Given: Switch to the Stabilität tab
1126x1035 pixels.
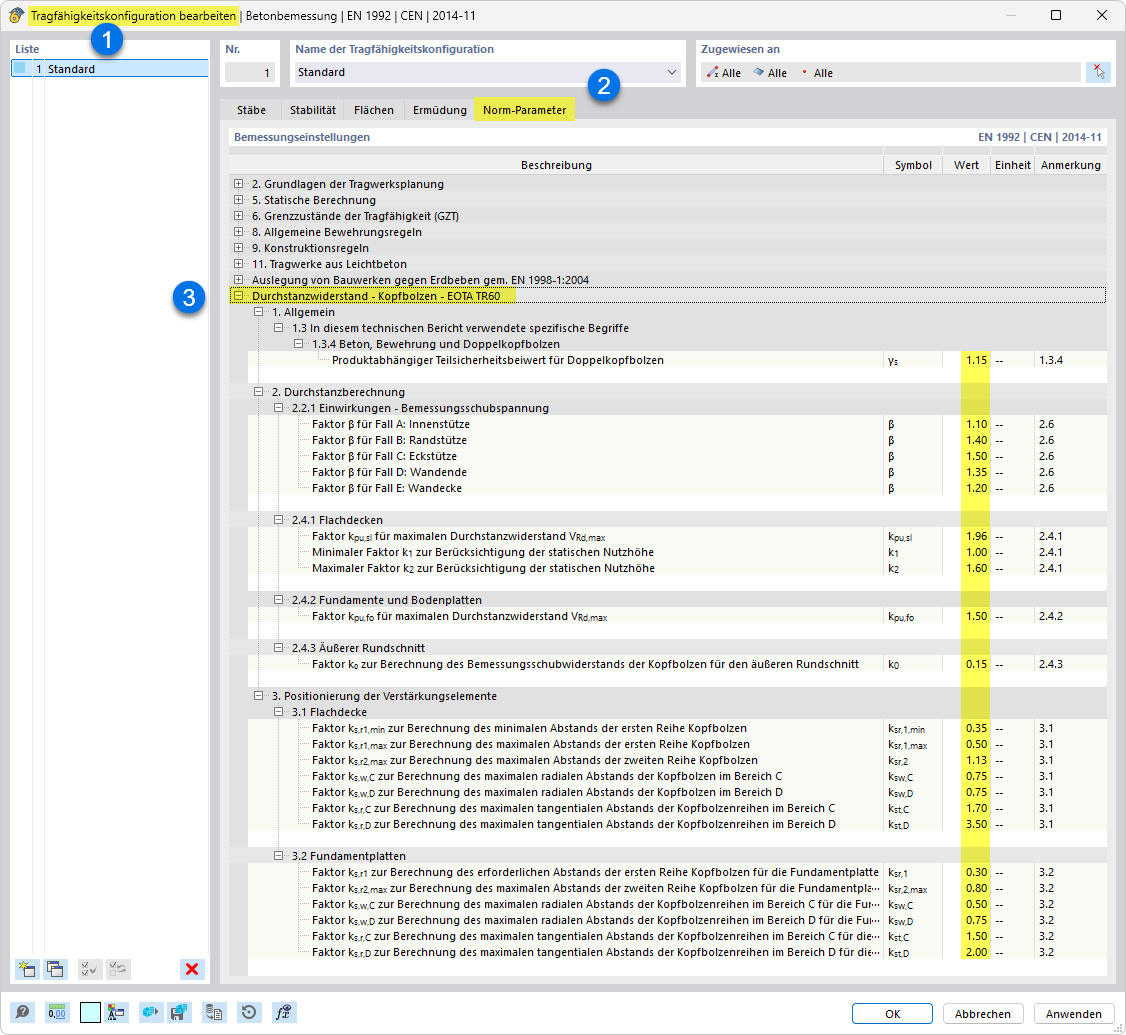Looking at the screenshot, I should click(x=312, y=110).
